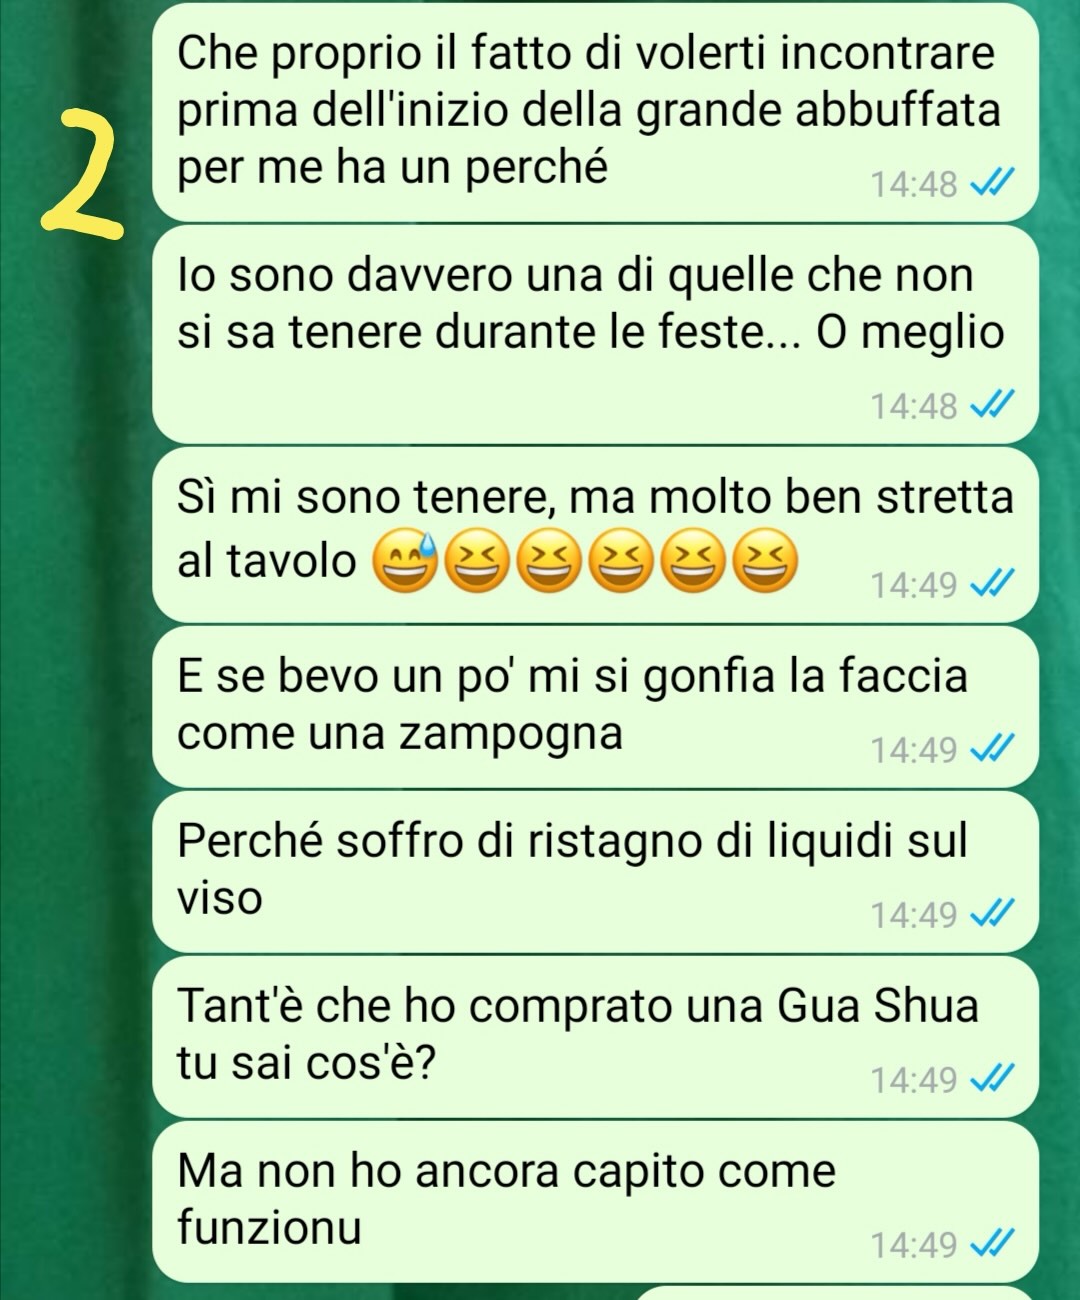Tap the sweat-smile emoji after 'al tavolo'

tap(405, 563)
